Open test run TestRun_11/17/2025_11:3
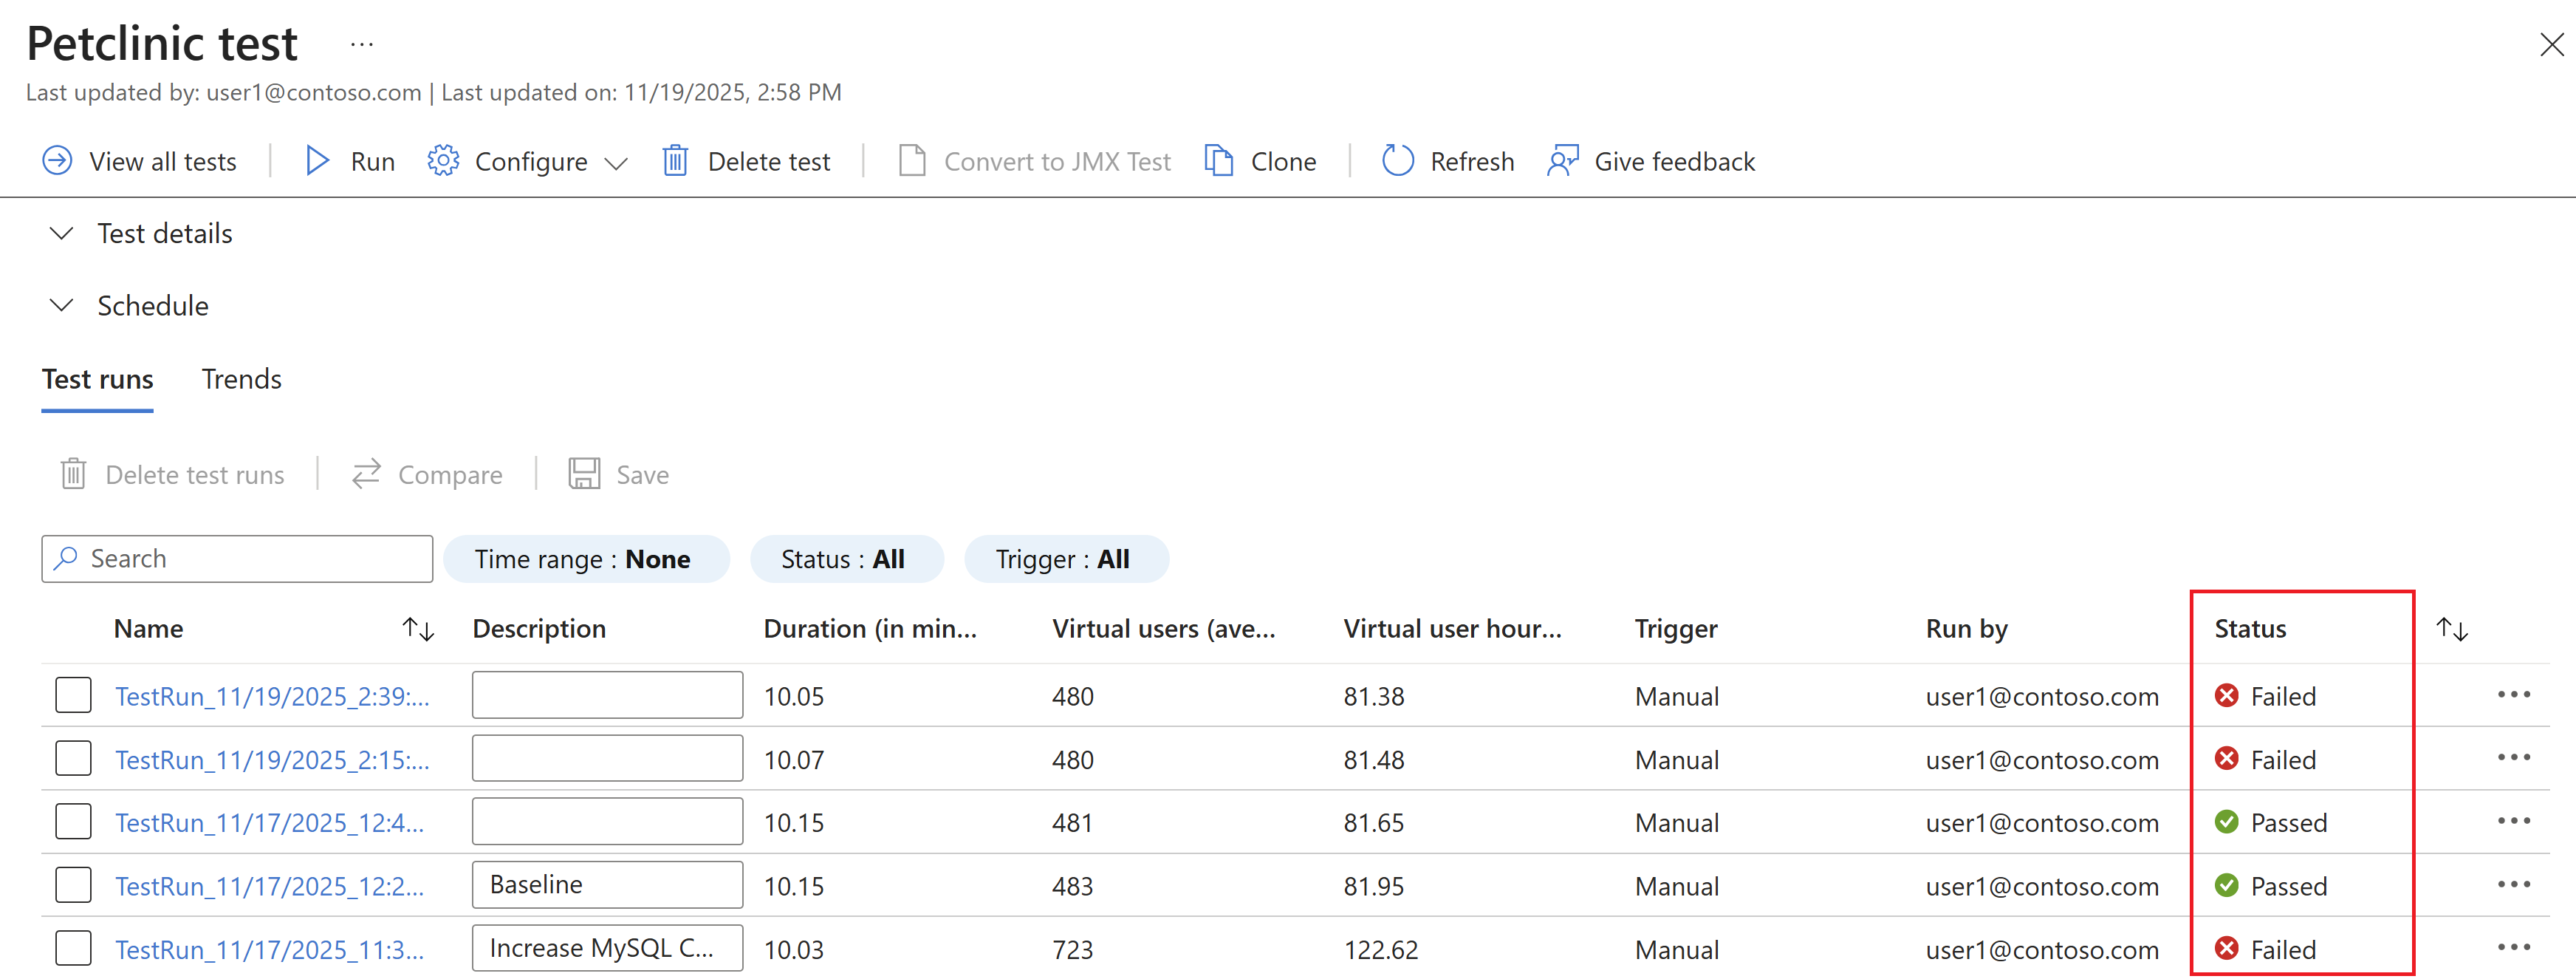The height and width of the screenshot is (979, 2576). click(269, 950)
